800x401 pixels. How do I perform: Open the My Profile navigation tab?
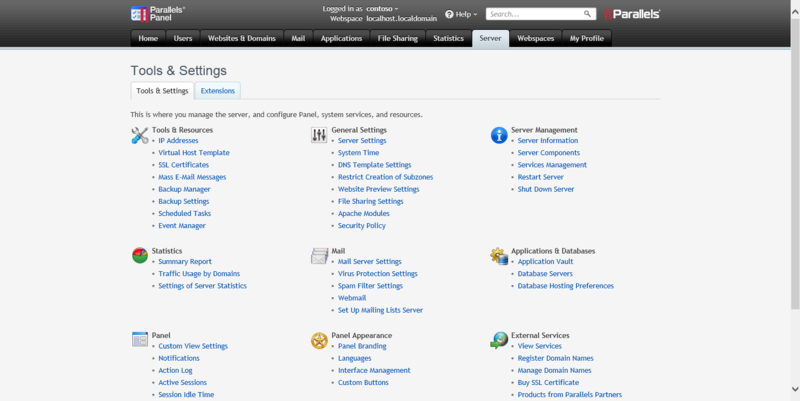(x=587, y=38)
